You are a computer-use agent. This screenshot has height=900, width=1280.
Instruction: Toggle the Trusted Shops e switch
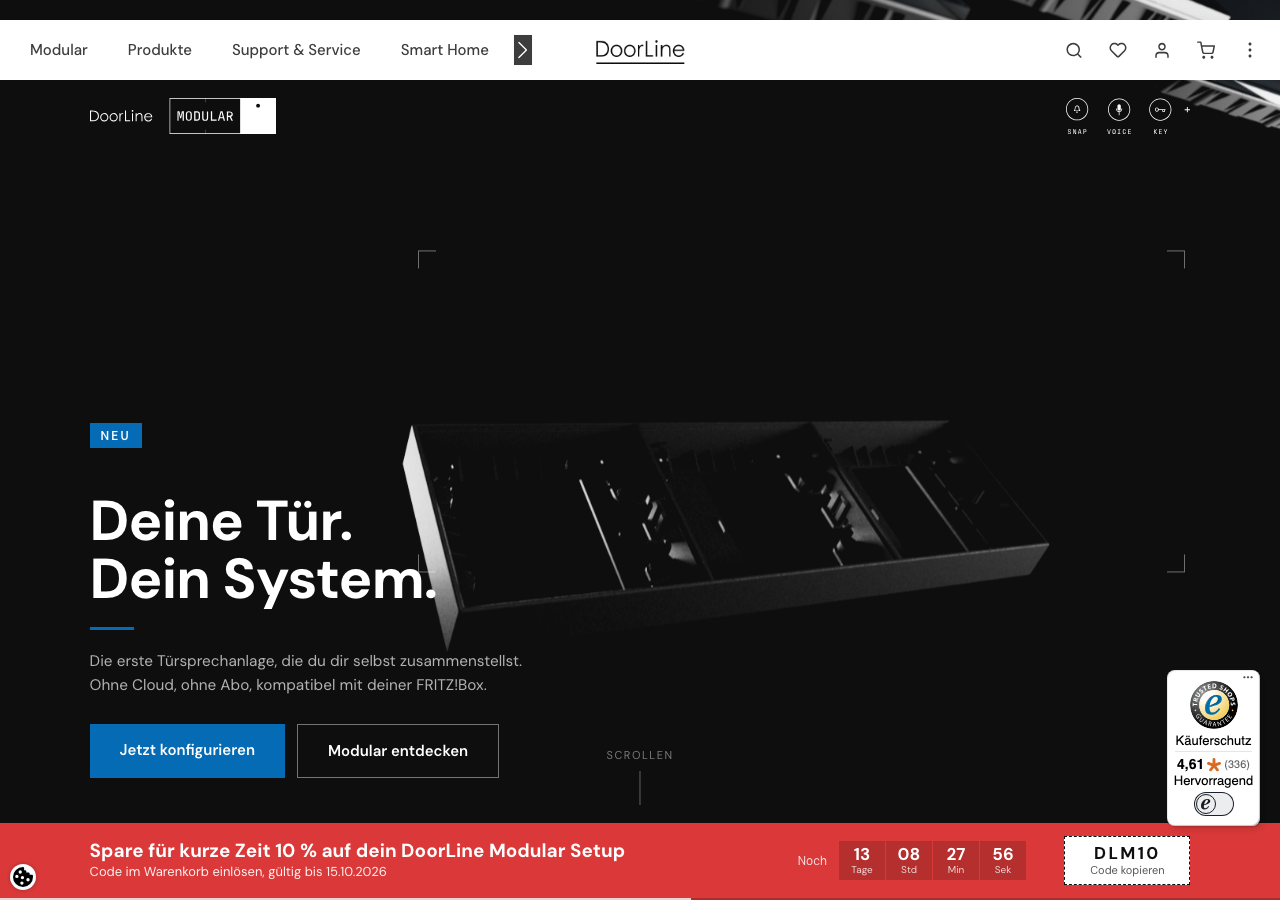(x=1213, y=804)
